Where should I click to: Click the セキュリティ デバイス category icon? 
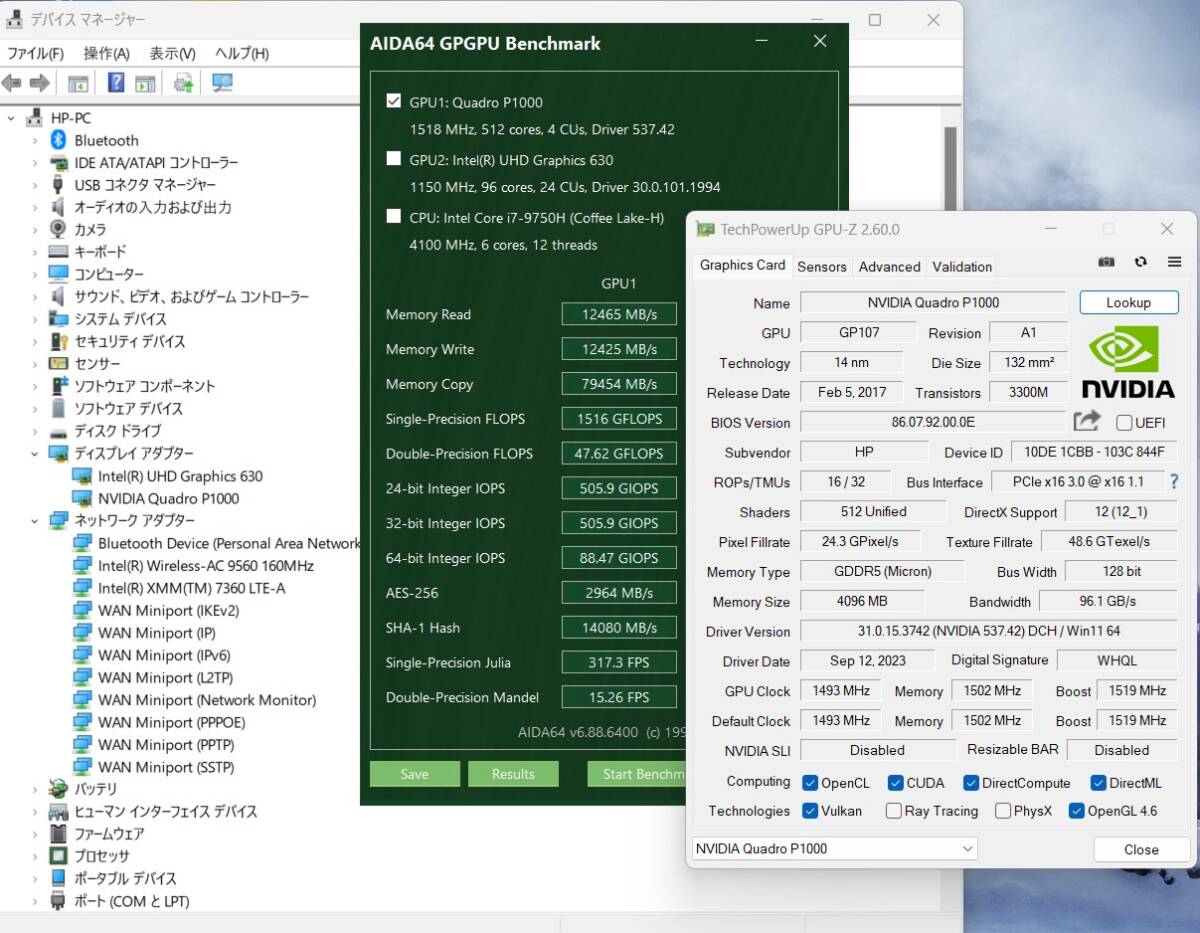coord(58,341)
